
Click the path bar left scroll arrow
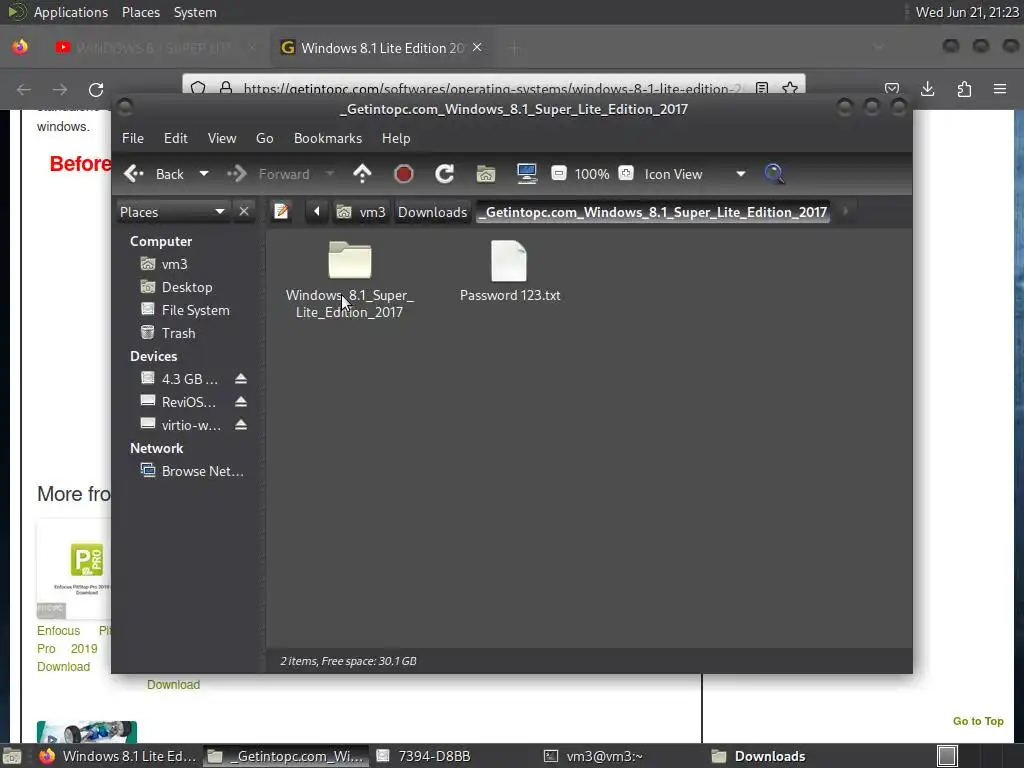[317, 212]
